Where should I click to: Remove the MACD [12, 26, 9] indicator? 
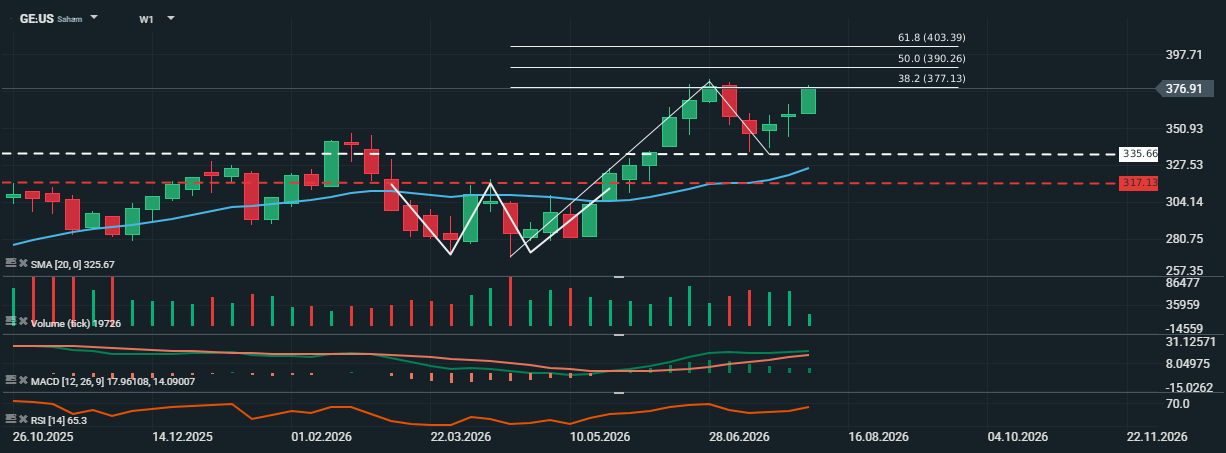(23, 381)
